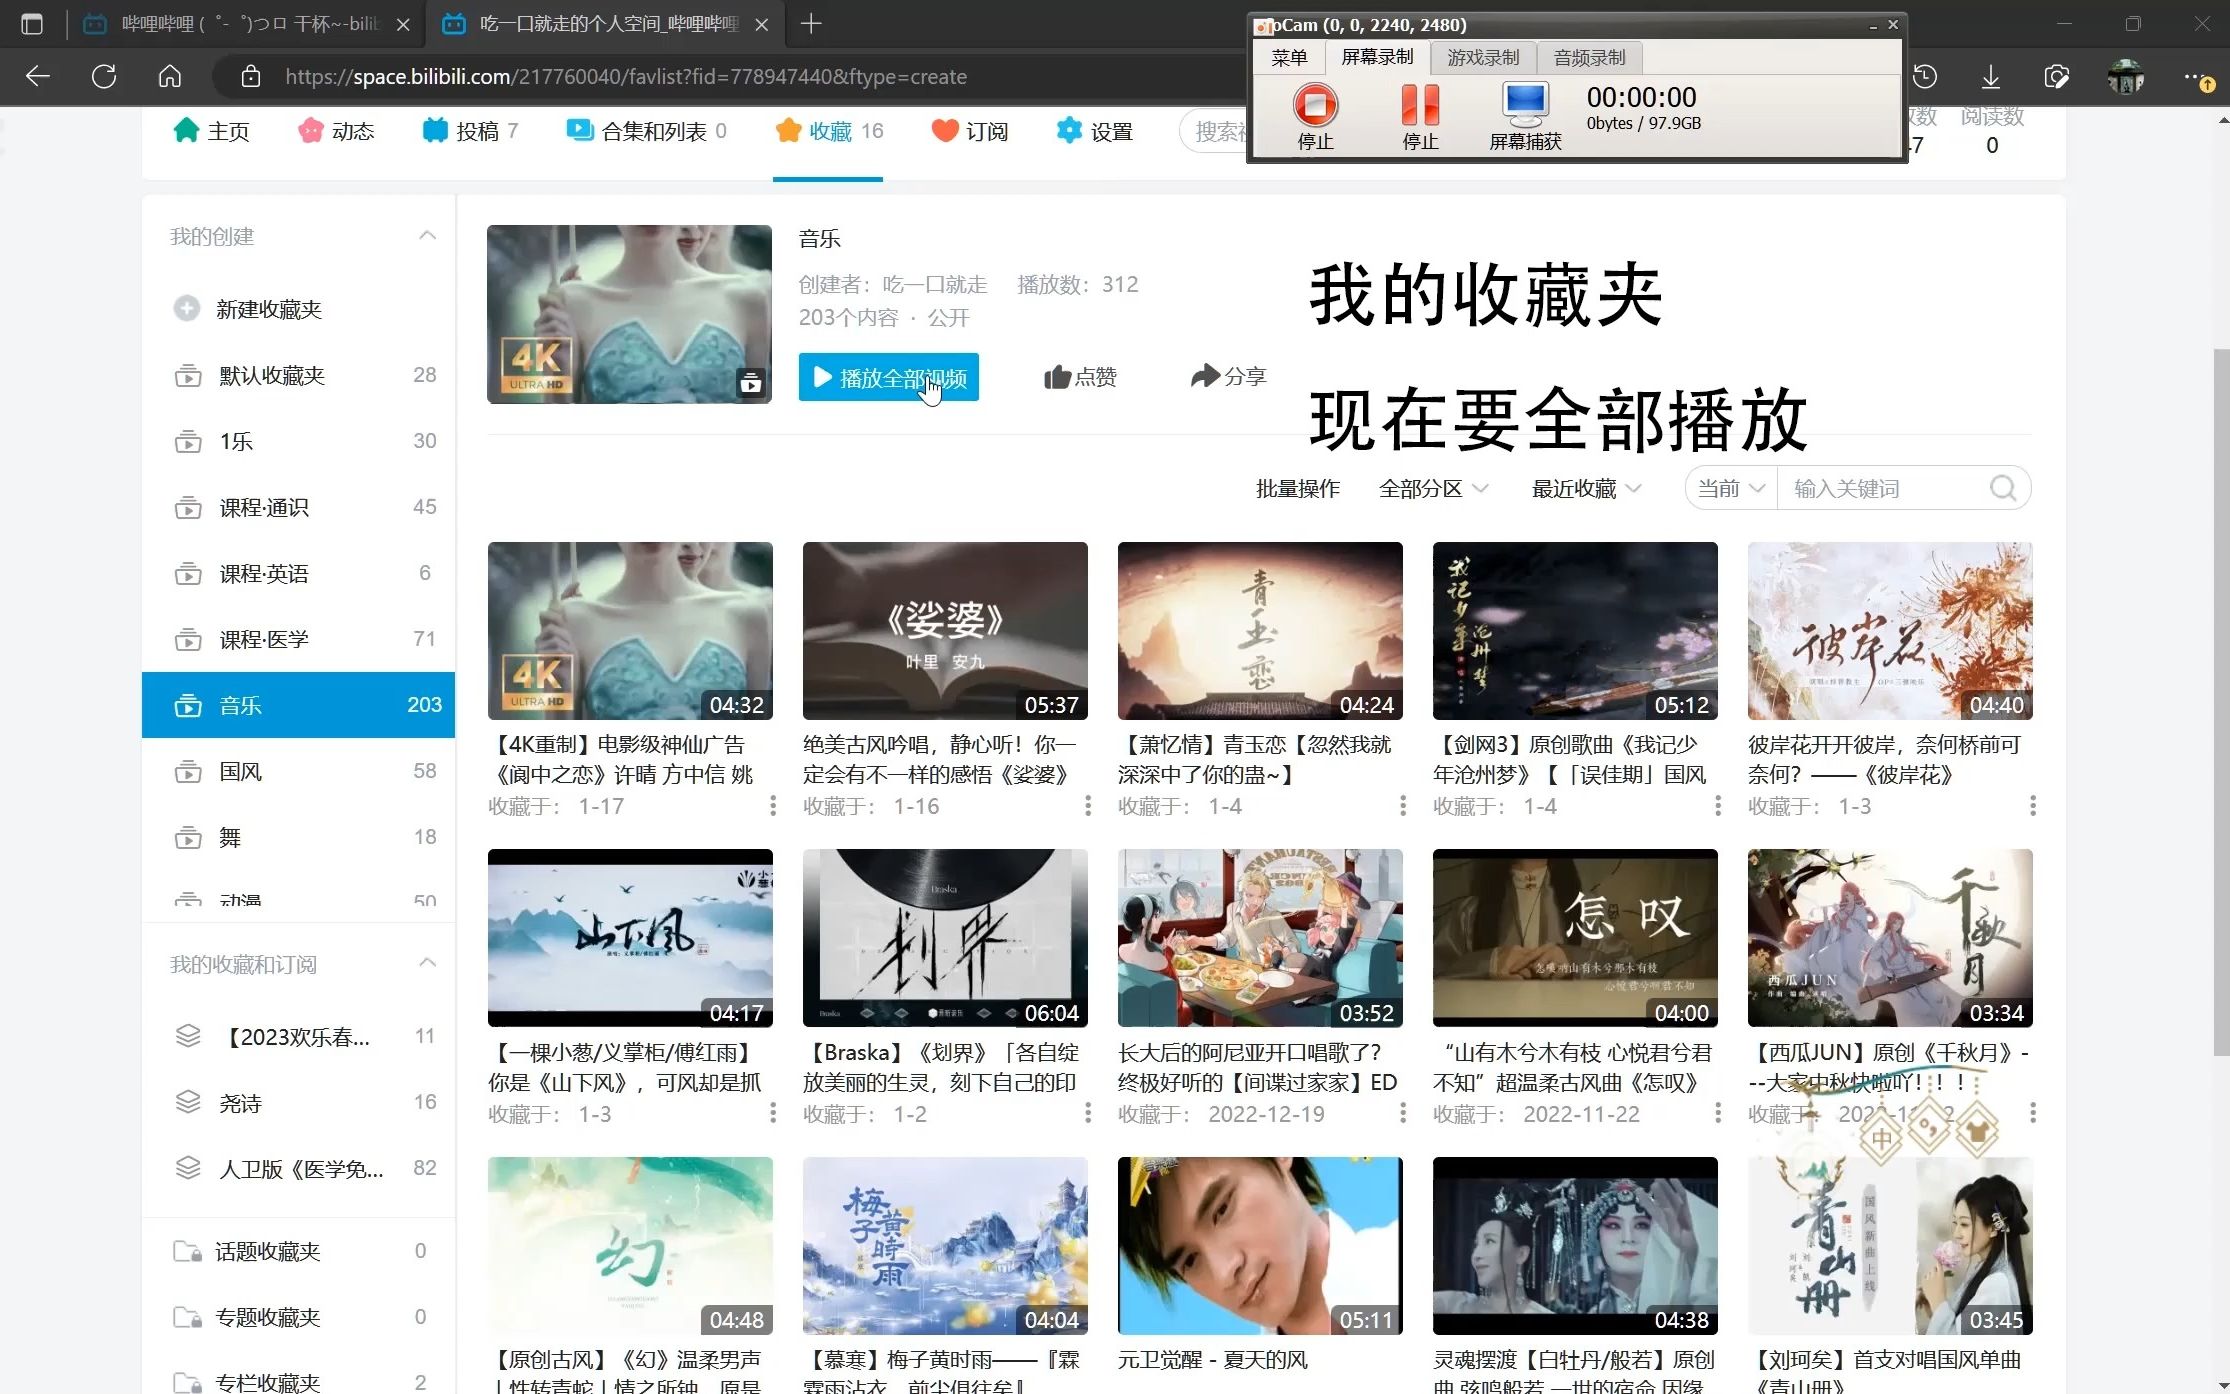Open the 合集和列表 tab
The image size is (2230, 1394).
647,131
